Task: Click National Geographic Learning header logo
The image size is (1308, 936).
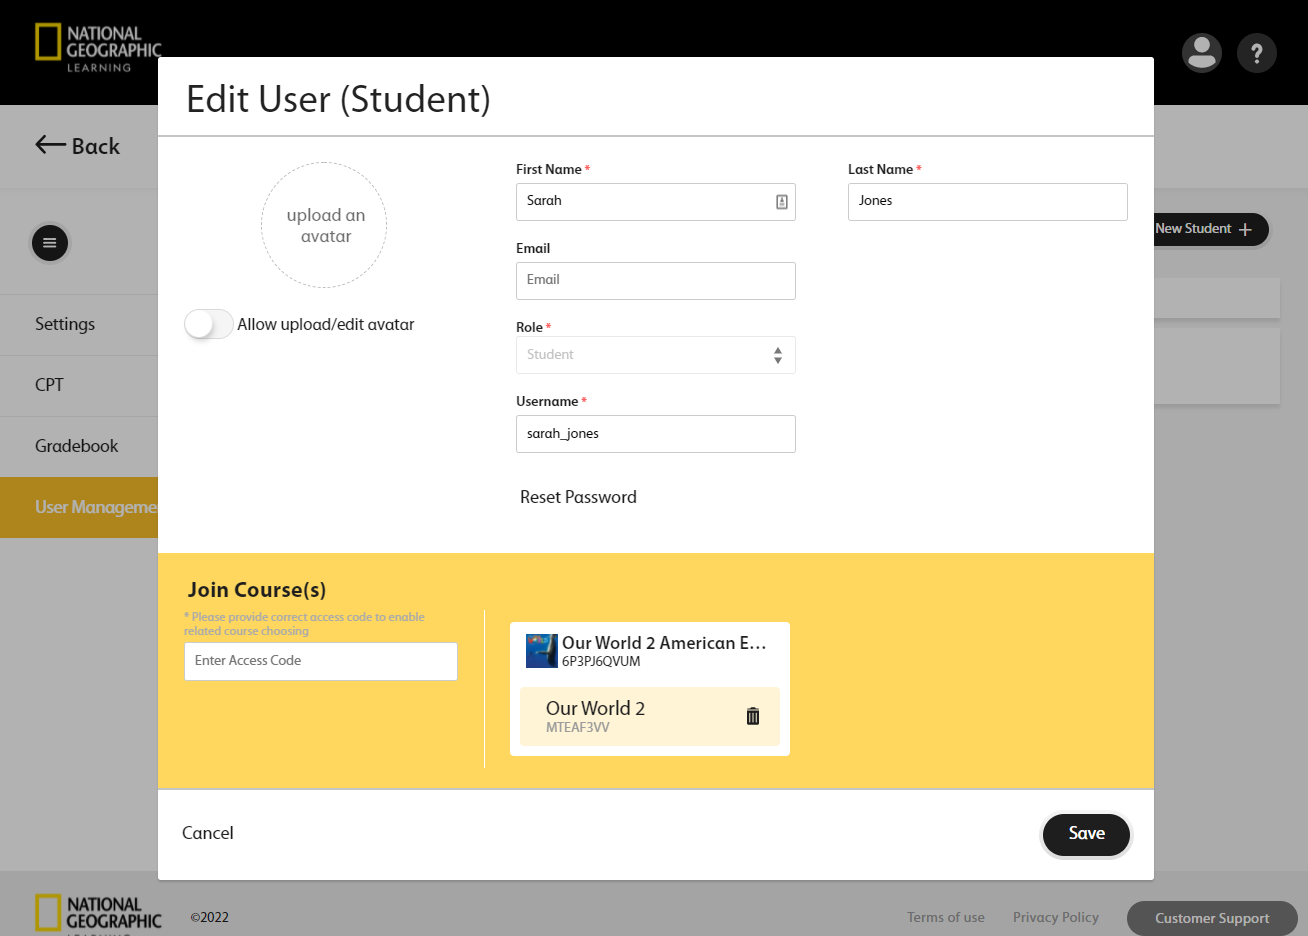Action: click(98, 48)
